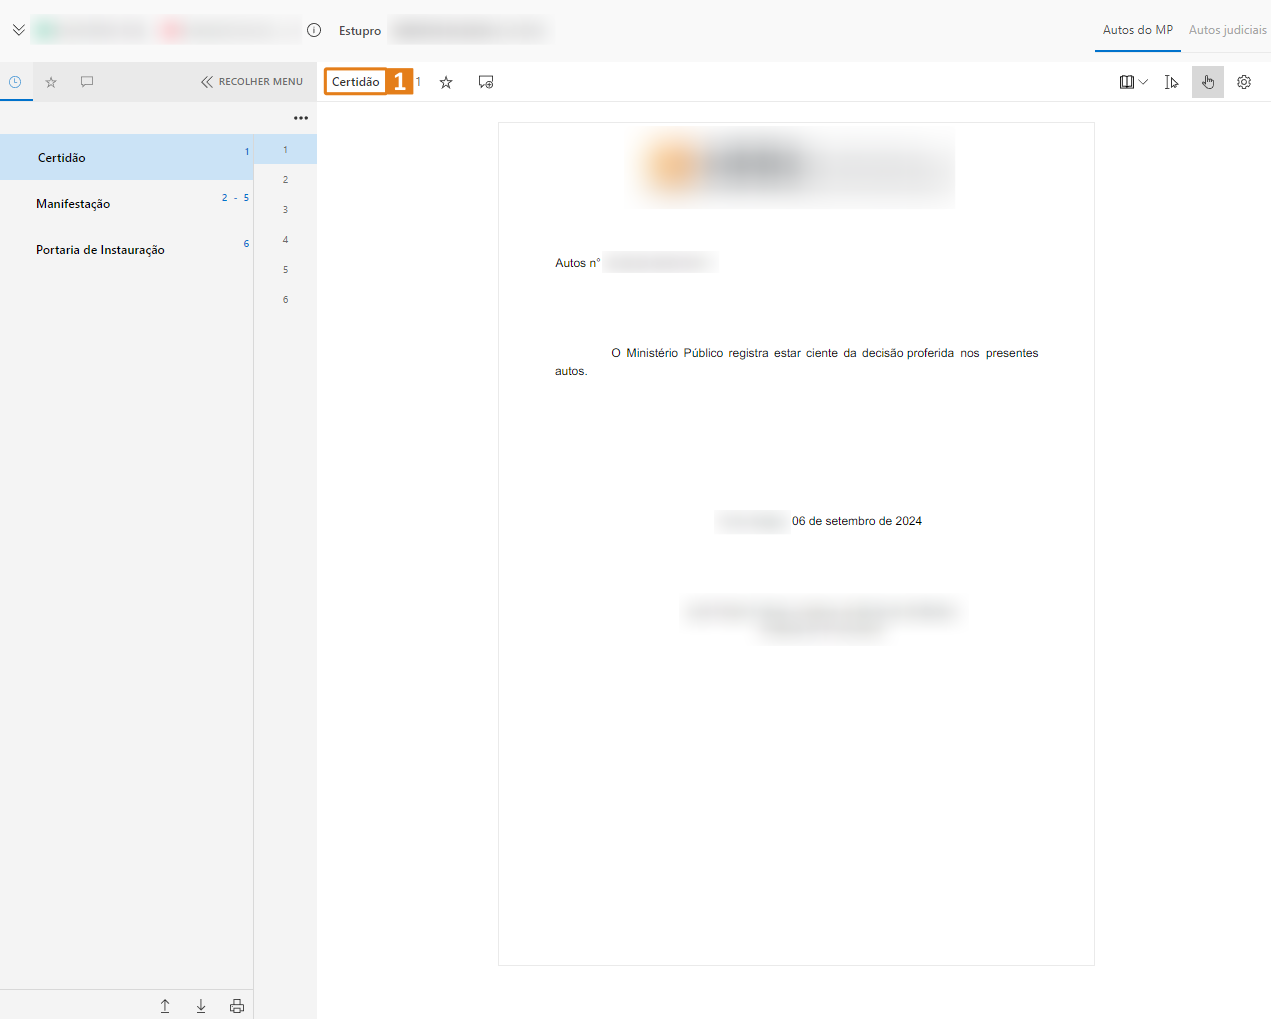Open the chronological history (clock) sidebar tab
1271x1019 pixels.
15,82
